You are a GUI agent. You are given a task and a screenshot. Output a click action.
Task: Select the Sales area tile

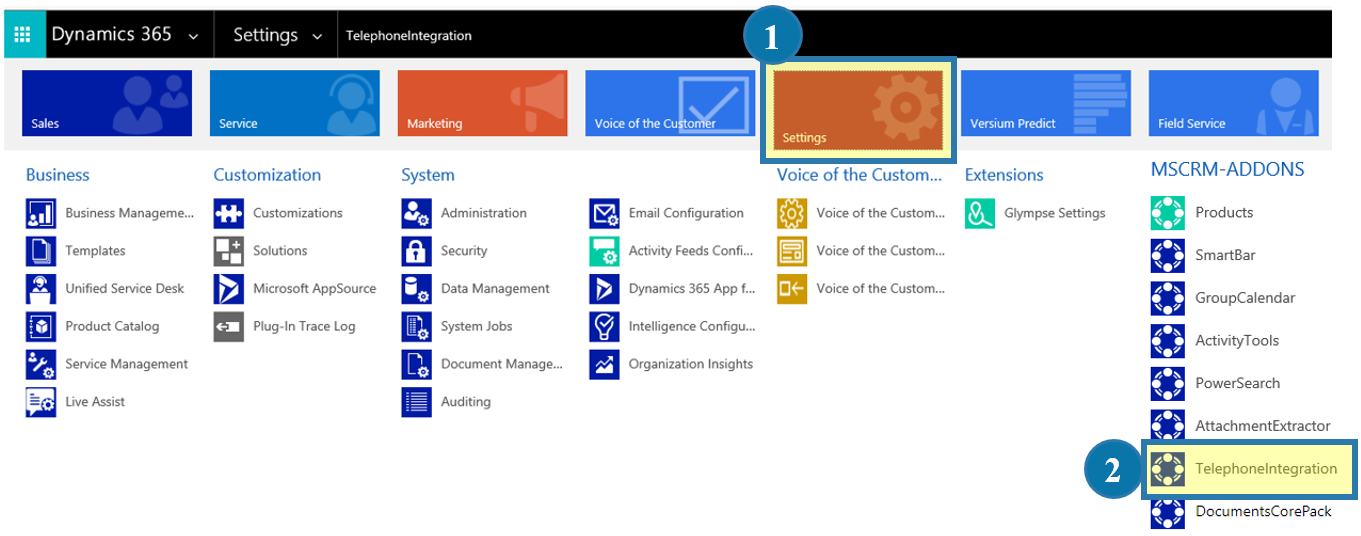107,103
